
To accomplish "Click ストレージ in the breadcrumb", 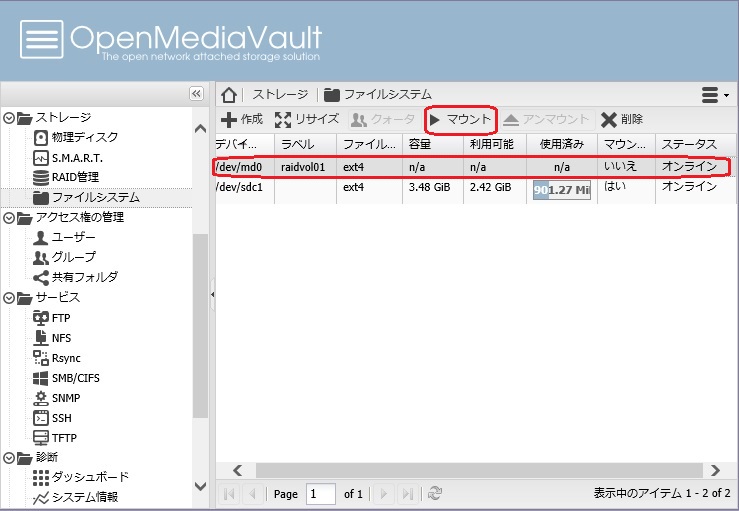I will pos(280,95).
